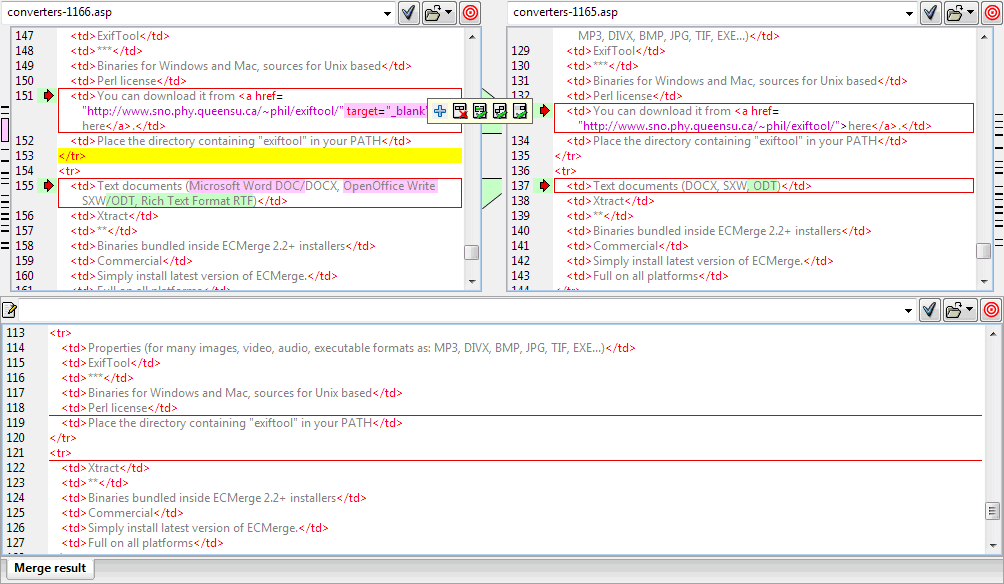
Task: Click the green-lines apply icon in the floating toolbar
Action: [479, 111]
